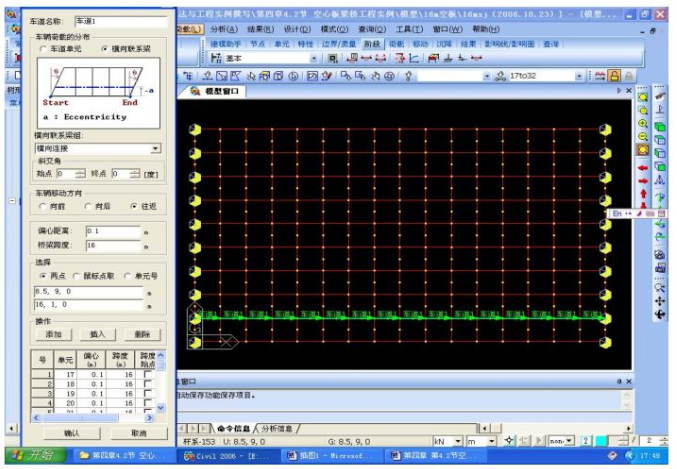Select 车道单元 radio button
This screenshot has width=677, height=469.
43,49
